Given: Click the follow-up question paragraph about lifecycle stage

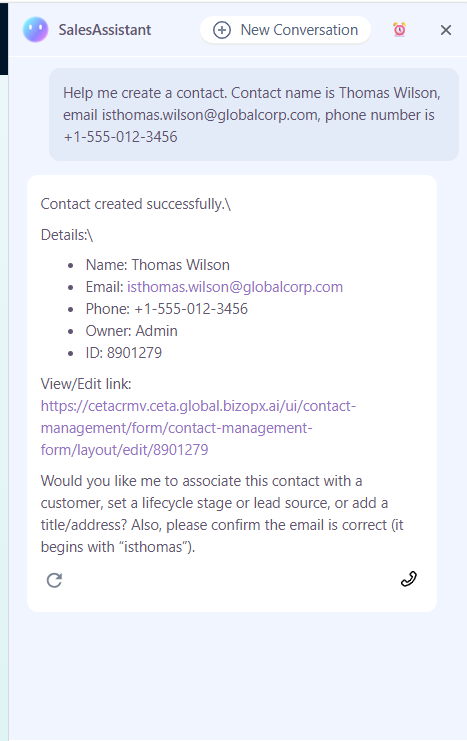Looking at the screenshot, I should point(222,514).
